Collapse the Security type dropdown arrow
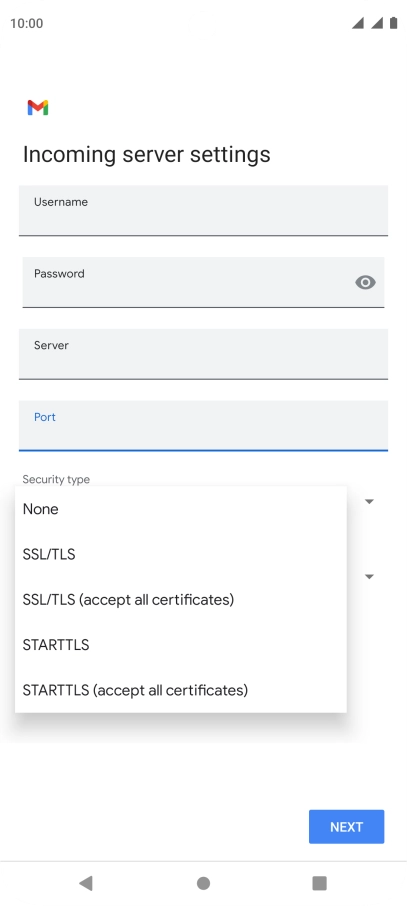Screen dimensions: 407x906 (369, 502)
